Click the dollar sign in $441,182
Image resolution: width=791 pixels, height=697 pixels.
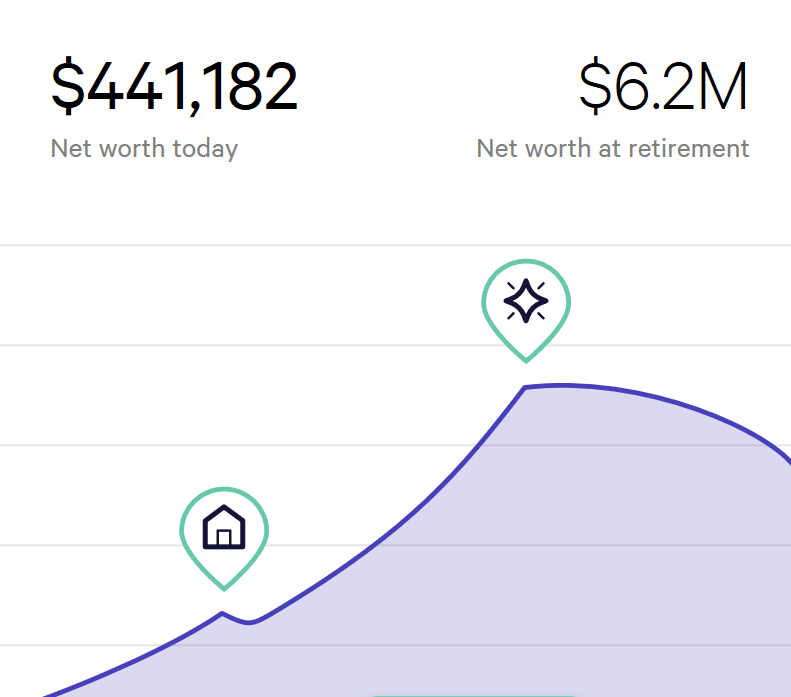click(x=68, y=86)
